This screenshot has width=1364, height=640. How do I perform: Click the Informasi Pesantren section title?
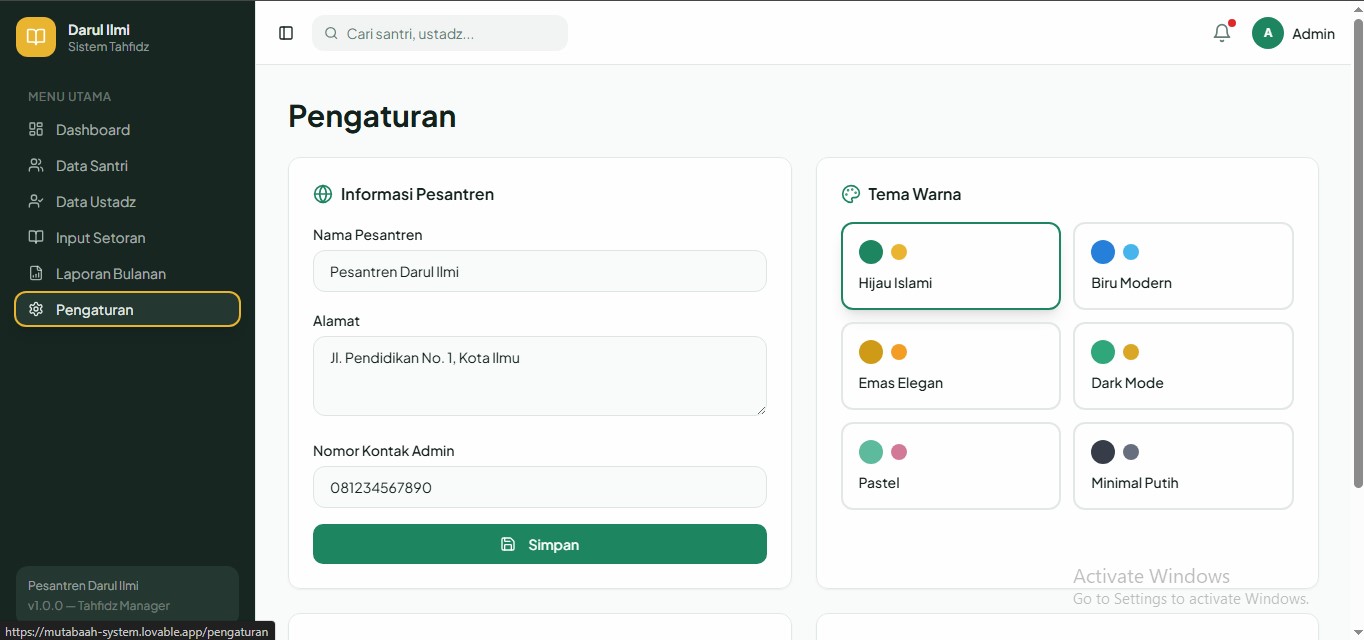tap(417, 194)
